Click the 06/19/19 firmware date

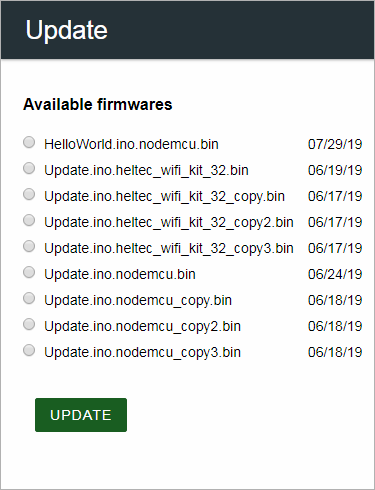click(x=335, y=170)
